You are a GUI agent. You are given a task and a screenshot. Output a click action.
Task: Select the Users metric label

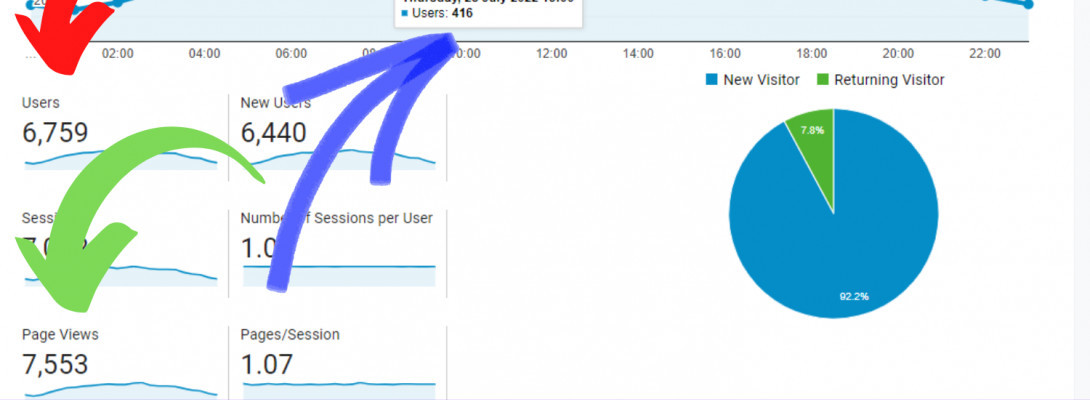[41, 102]
